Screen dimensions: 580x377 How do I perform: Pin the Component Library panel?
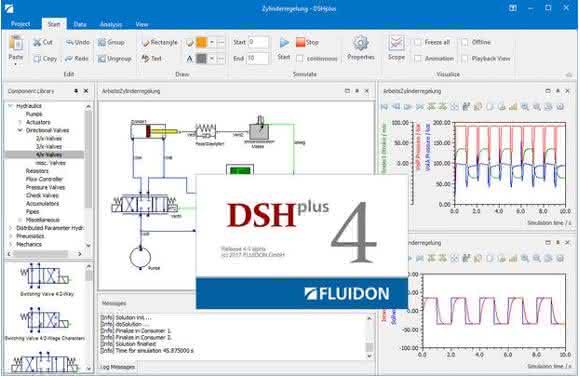[x=76, y=91]
